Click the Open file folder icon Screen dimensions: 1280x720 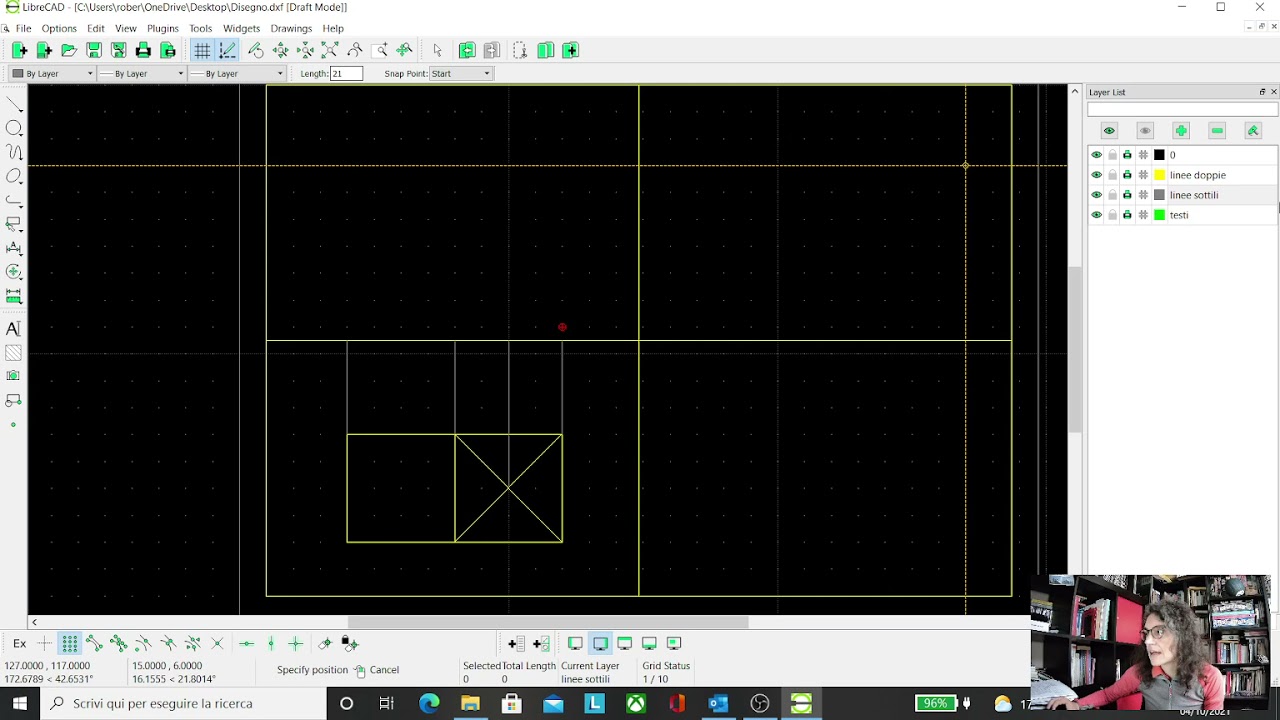coord(69,50)
